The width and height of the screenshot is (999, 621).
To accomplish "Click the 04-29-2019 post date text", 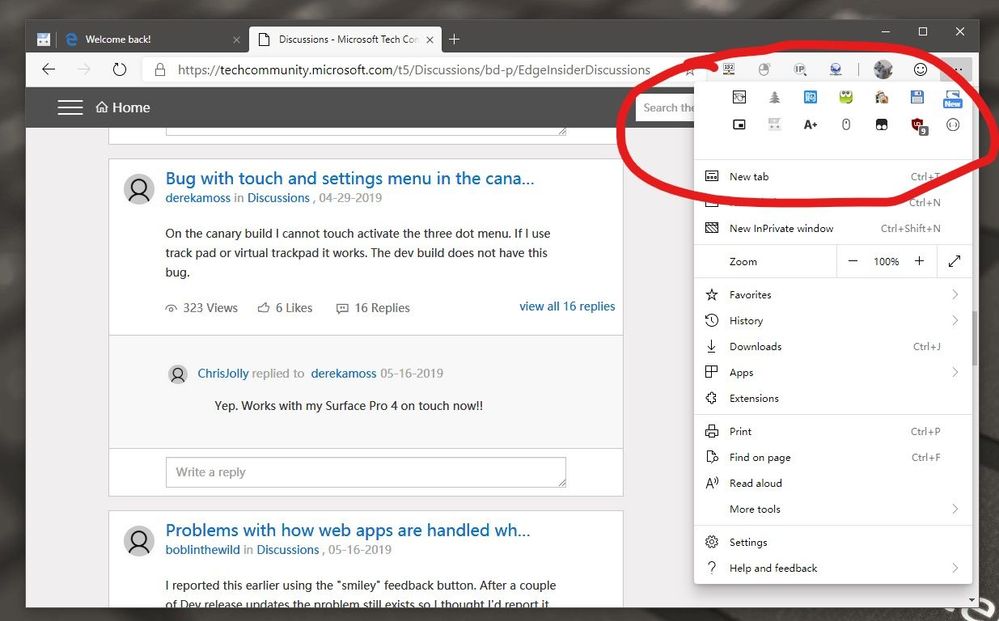I will point(350,198).
